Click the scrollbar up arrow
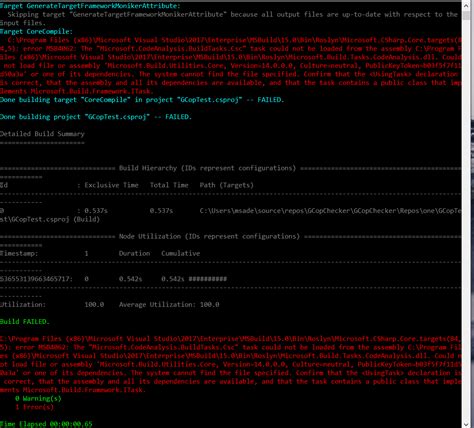Screen dimensions: 474x428 466,6
